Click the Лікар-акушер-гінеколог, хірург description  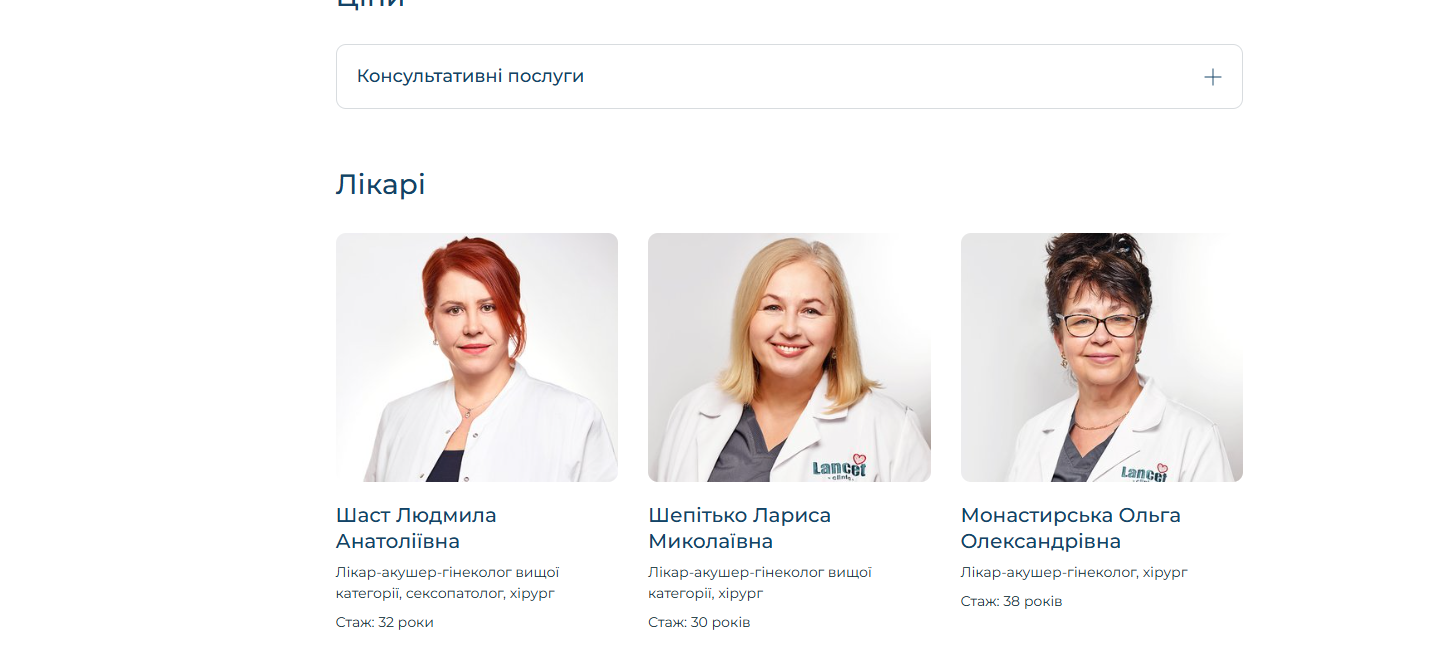(1074, 573)
